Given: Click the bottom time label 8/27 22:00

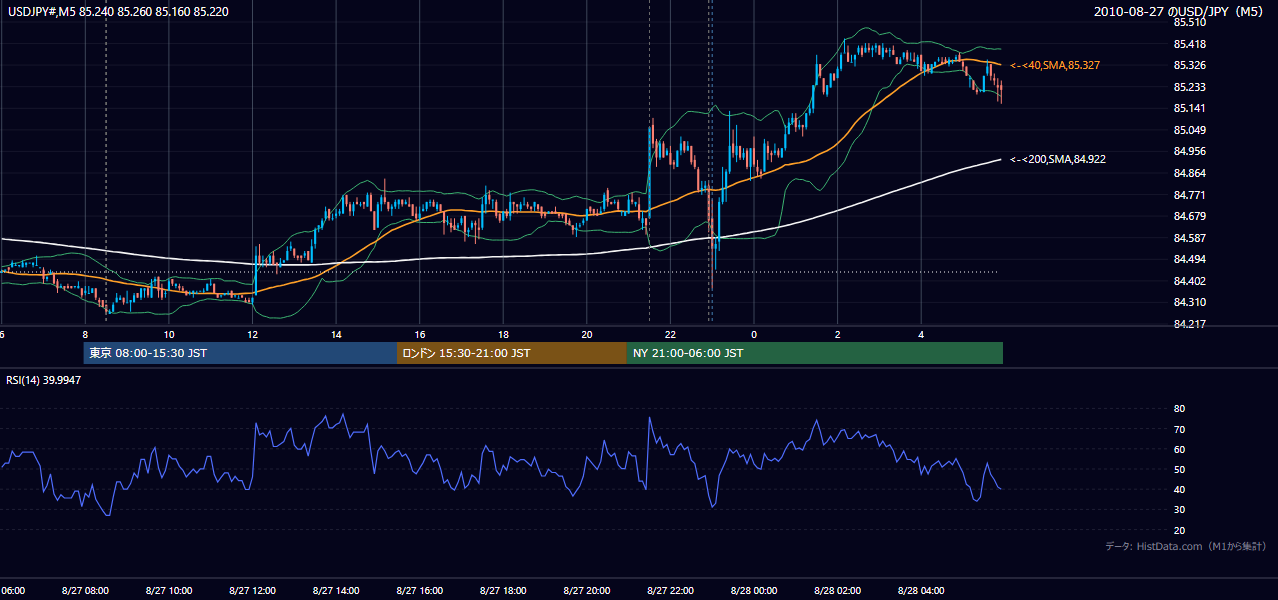Looking at the screenshot, I should (x=670, y=591).
